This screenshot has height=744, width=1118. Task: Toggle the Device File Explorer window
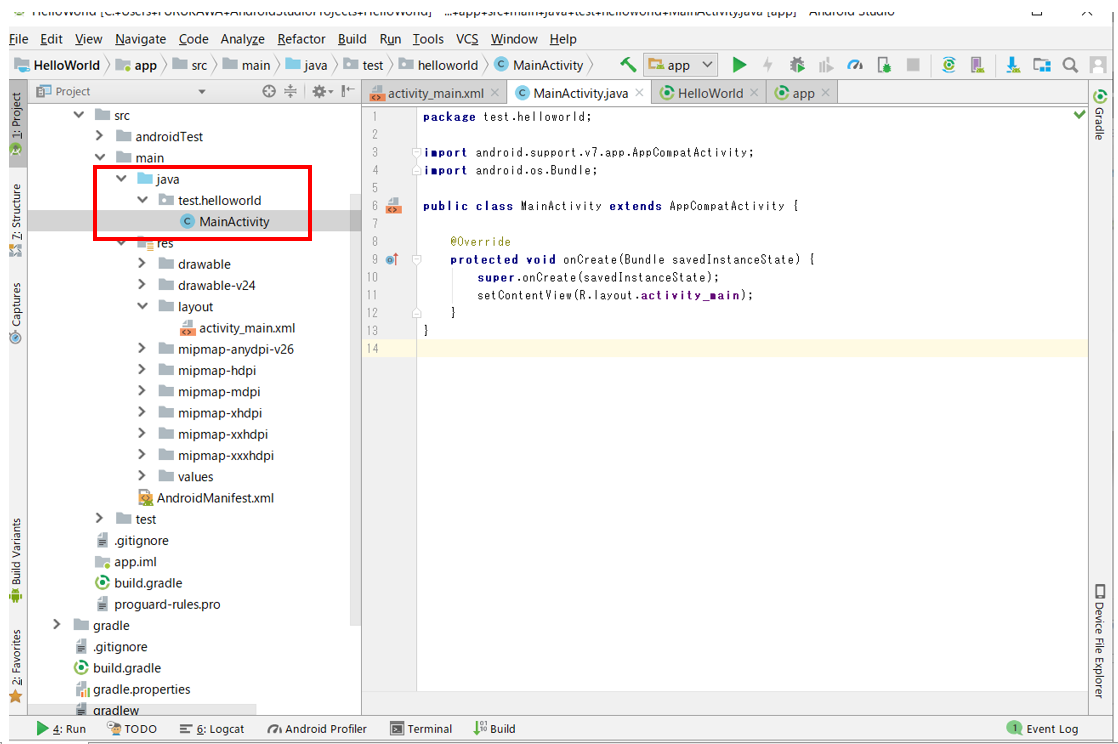click(x=1099, y=641)
